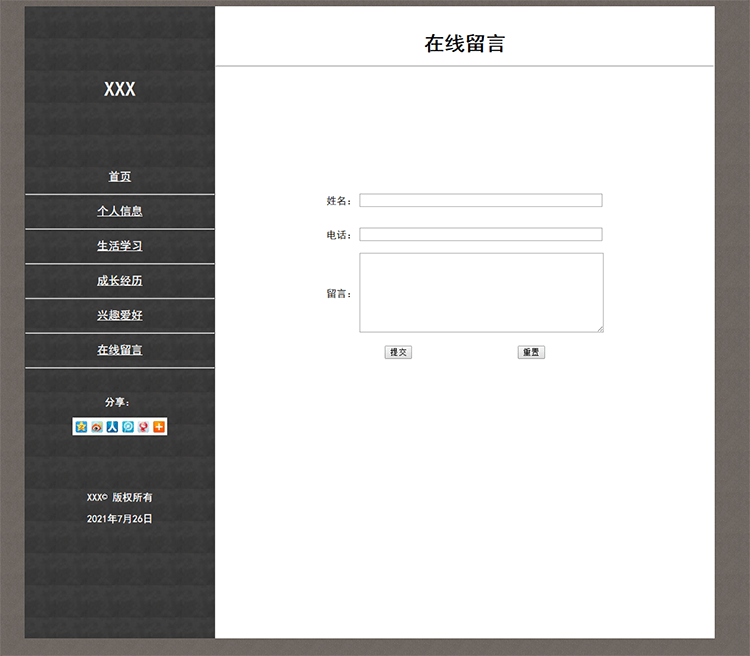
Task: Share via the red figure icon
Action: tap(143, 426)
